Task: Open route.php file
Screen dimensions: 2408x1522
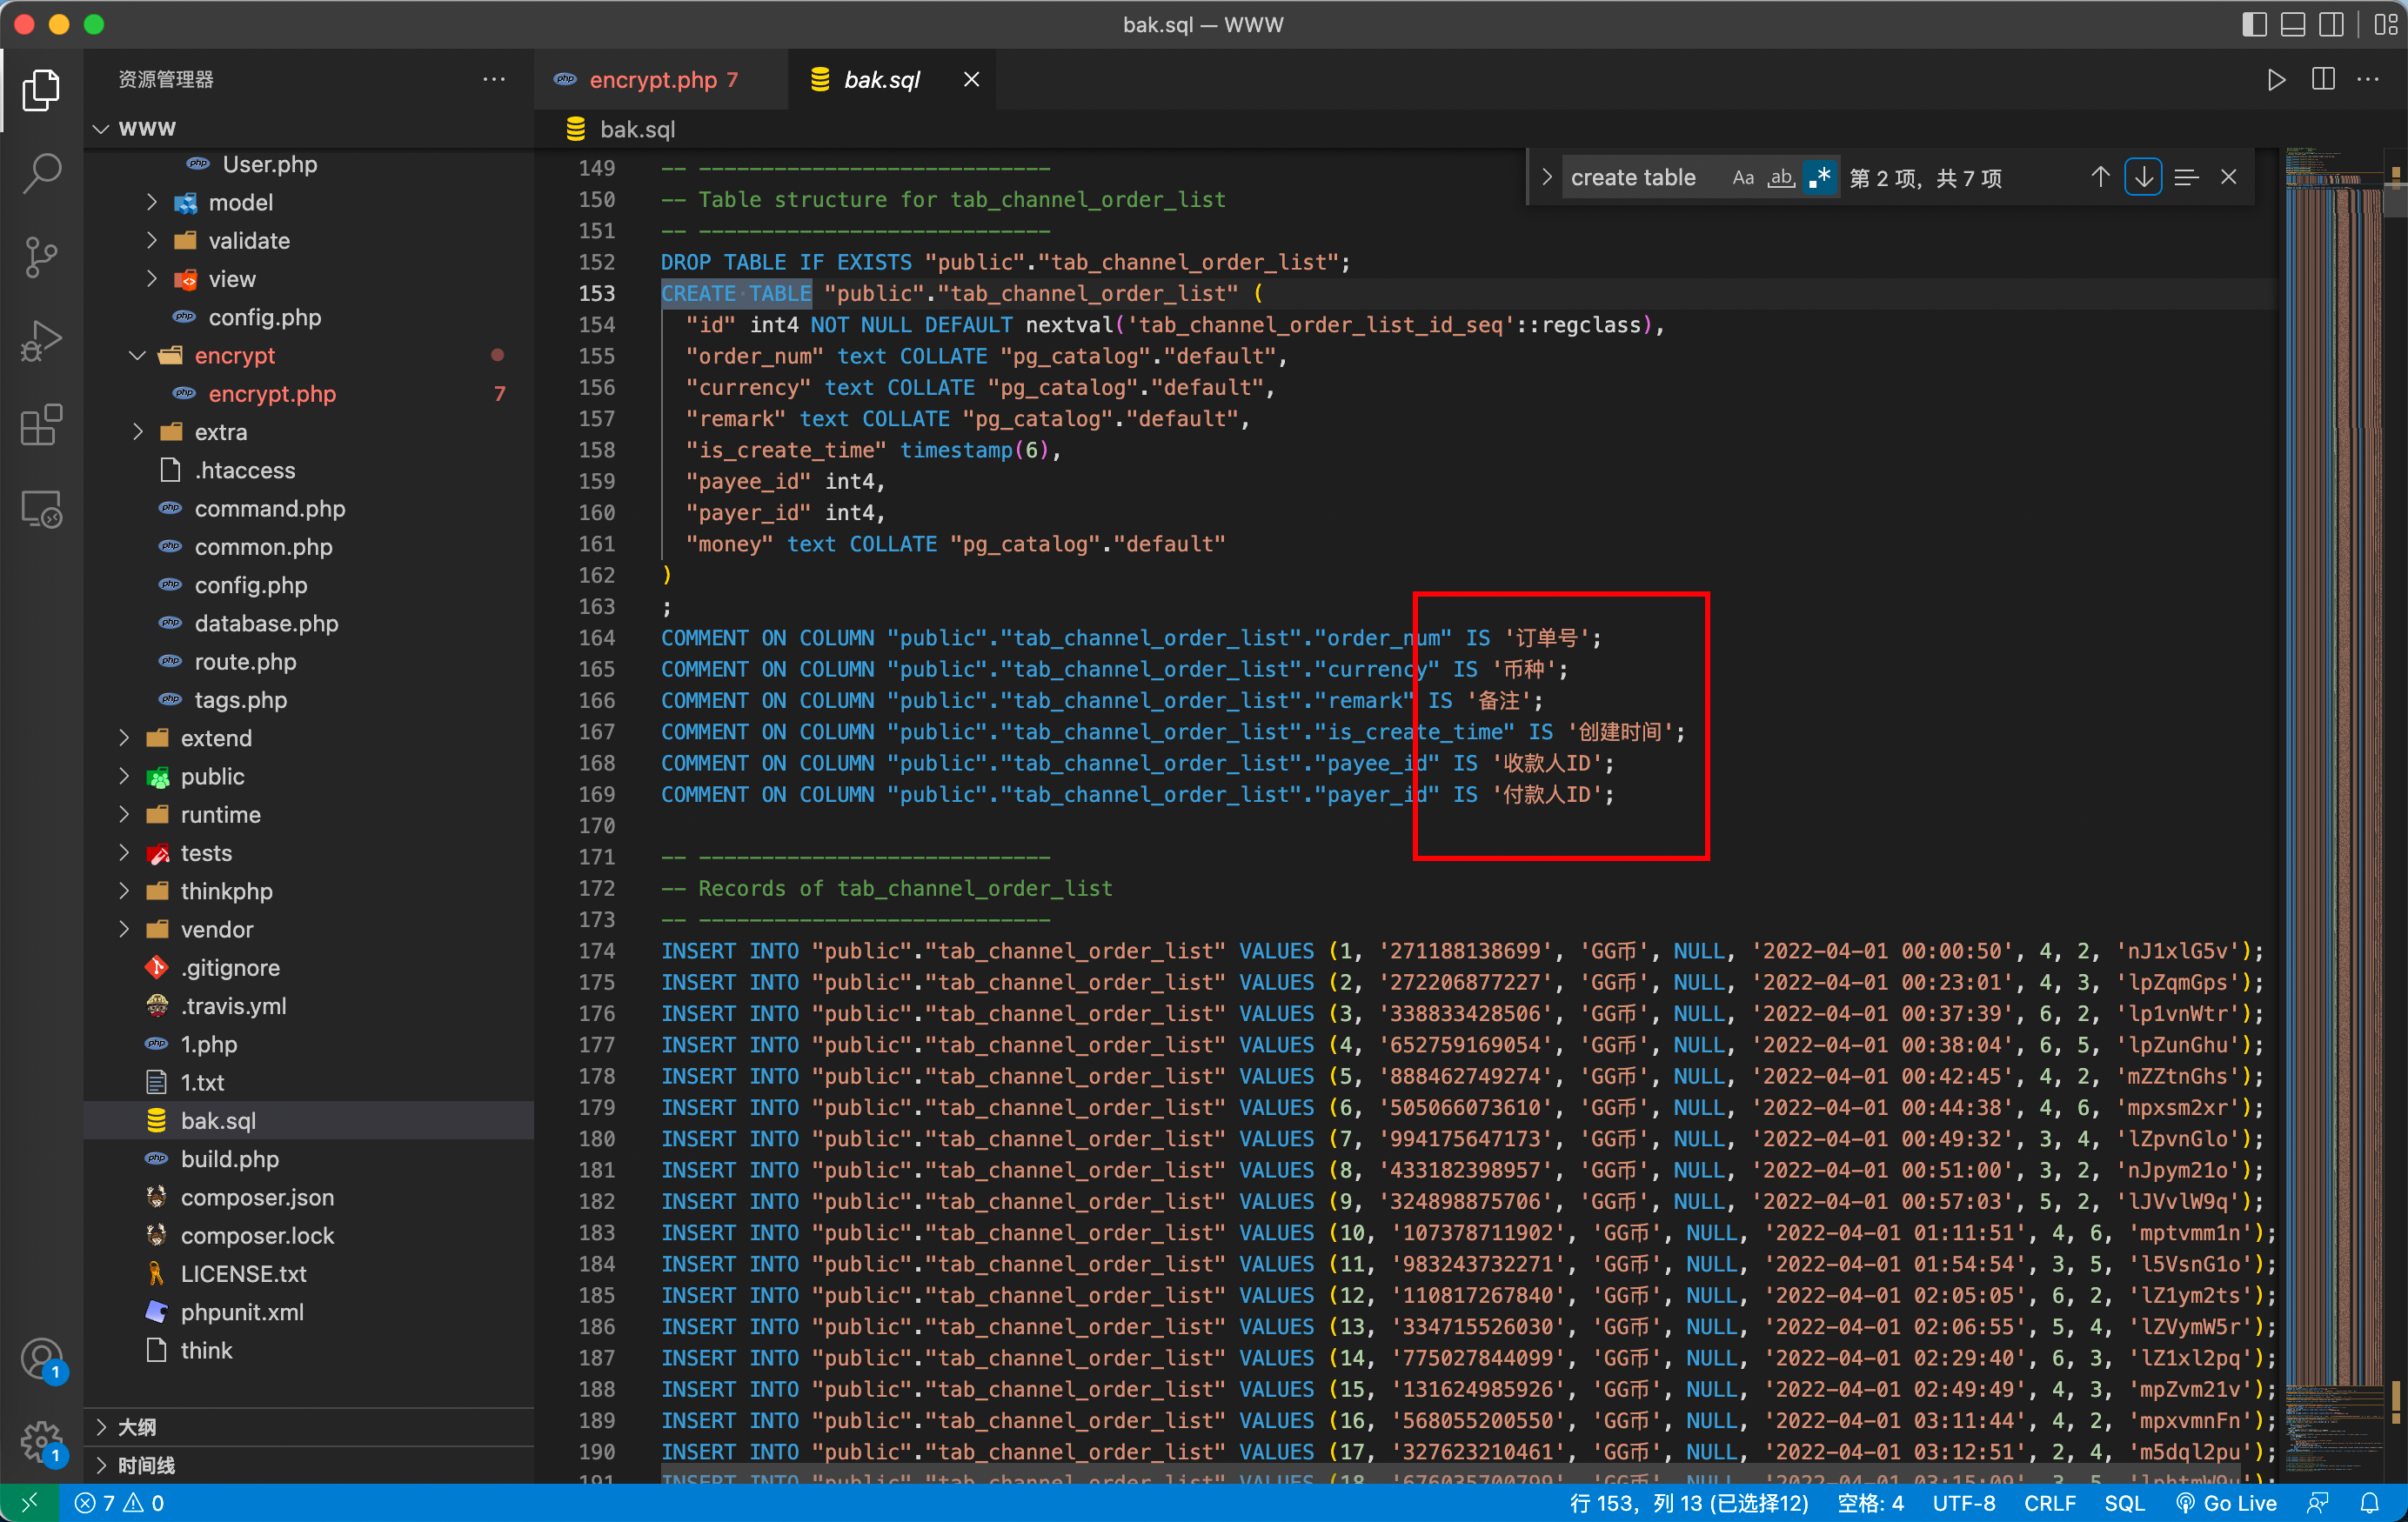Action: tap(245, 662)
